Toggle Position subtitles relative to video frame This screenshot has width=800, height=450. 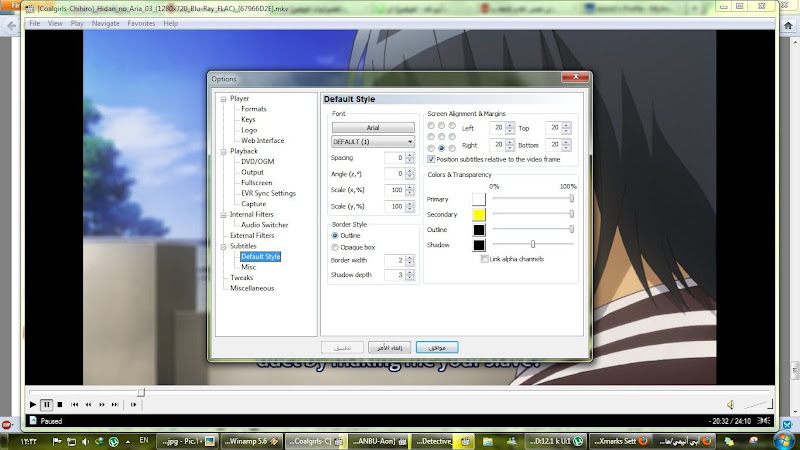[431, 160]
